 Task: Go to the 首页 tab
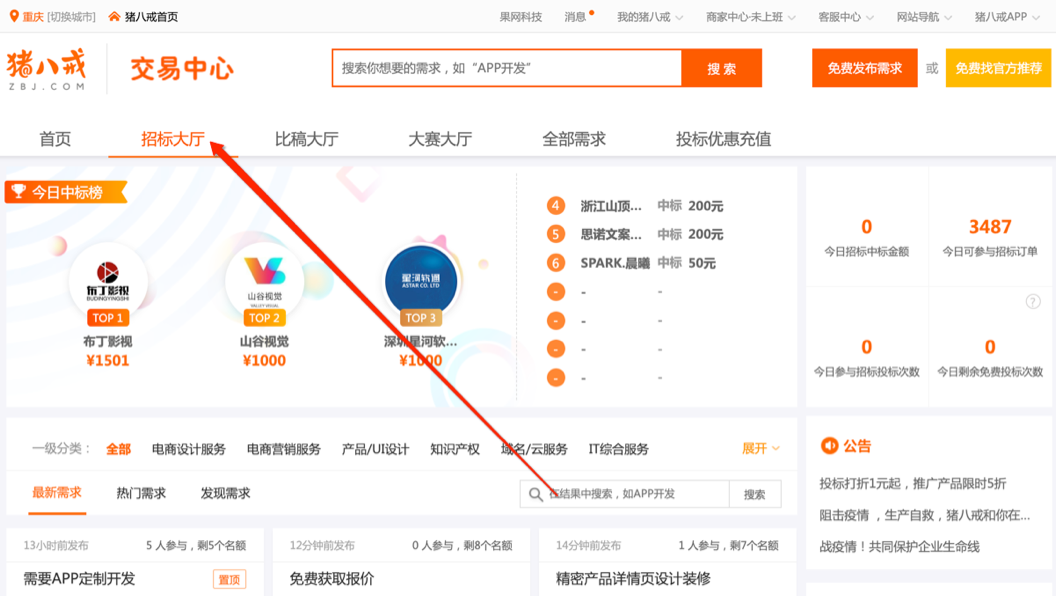(55, 139)
